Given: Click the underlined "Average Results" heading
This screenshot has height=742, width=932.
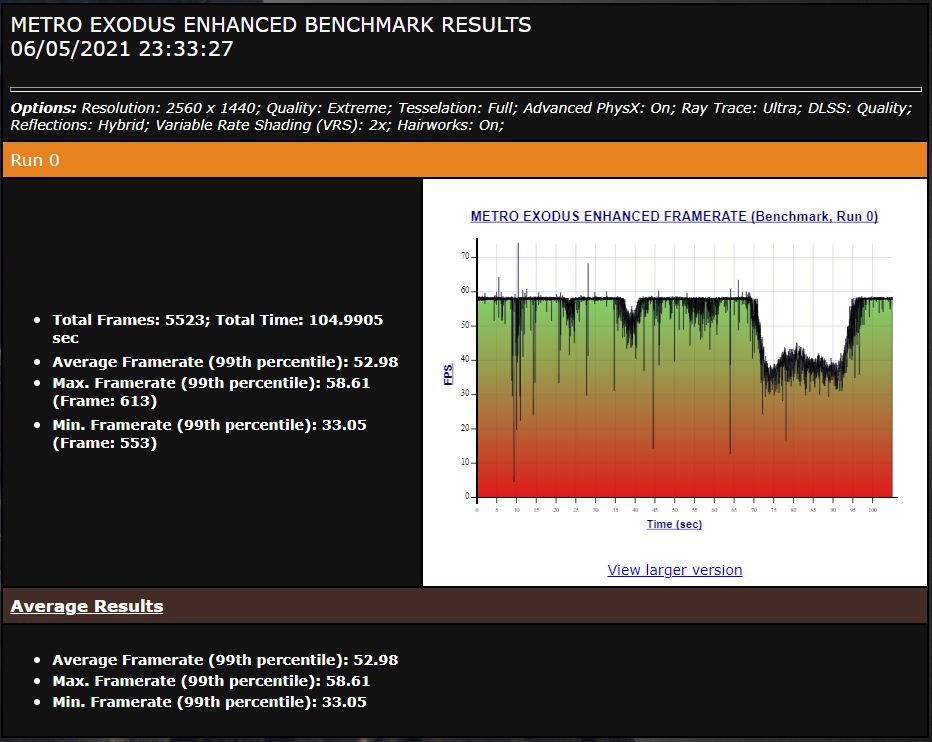Looking at the screenshot, I should (x=87, y=606).
